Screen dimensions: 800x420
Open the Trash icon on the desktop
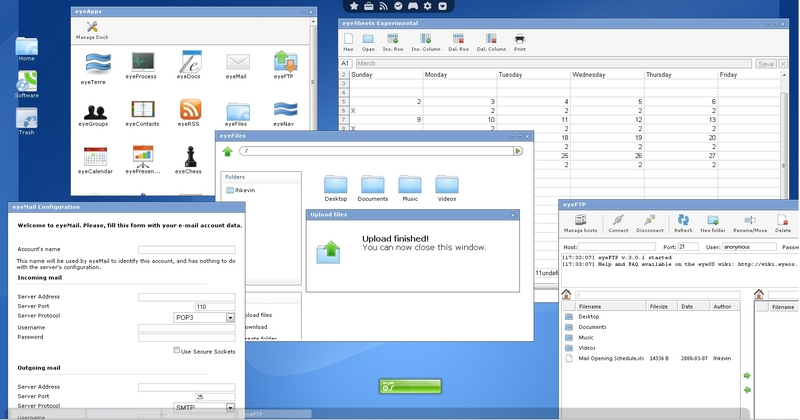tap(27, 120)
